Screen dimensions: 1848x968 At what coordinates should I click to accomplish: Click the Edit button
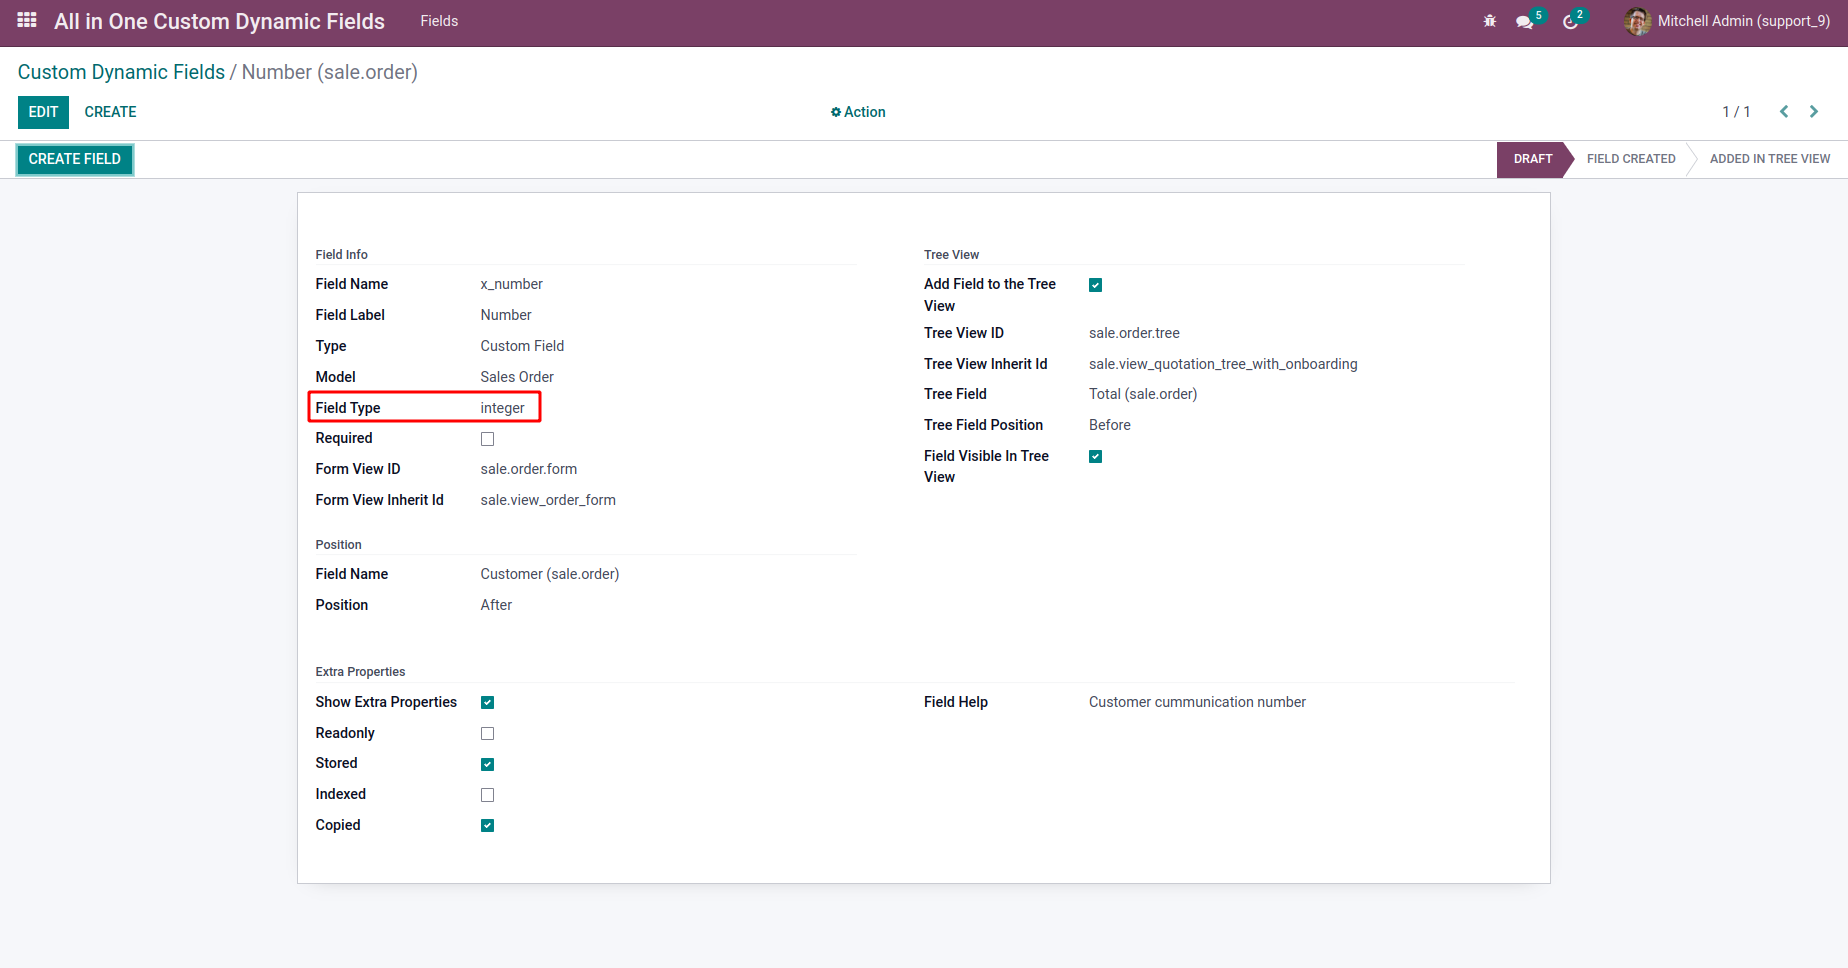click(x=43, y=112)
